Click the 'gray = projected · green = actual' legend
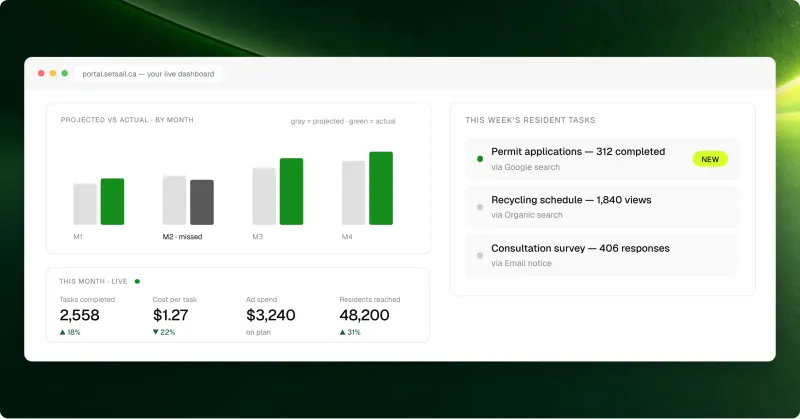 pos(343,121)
